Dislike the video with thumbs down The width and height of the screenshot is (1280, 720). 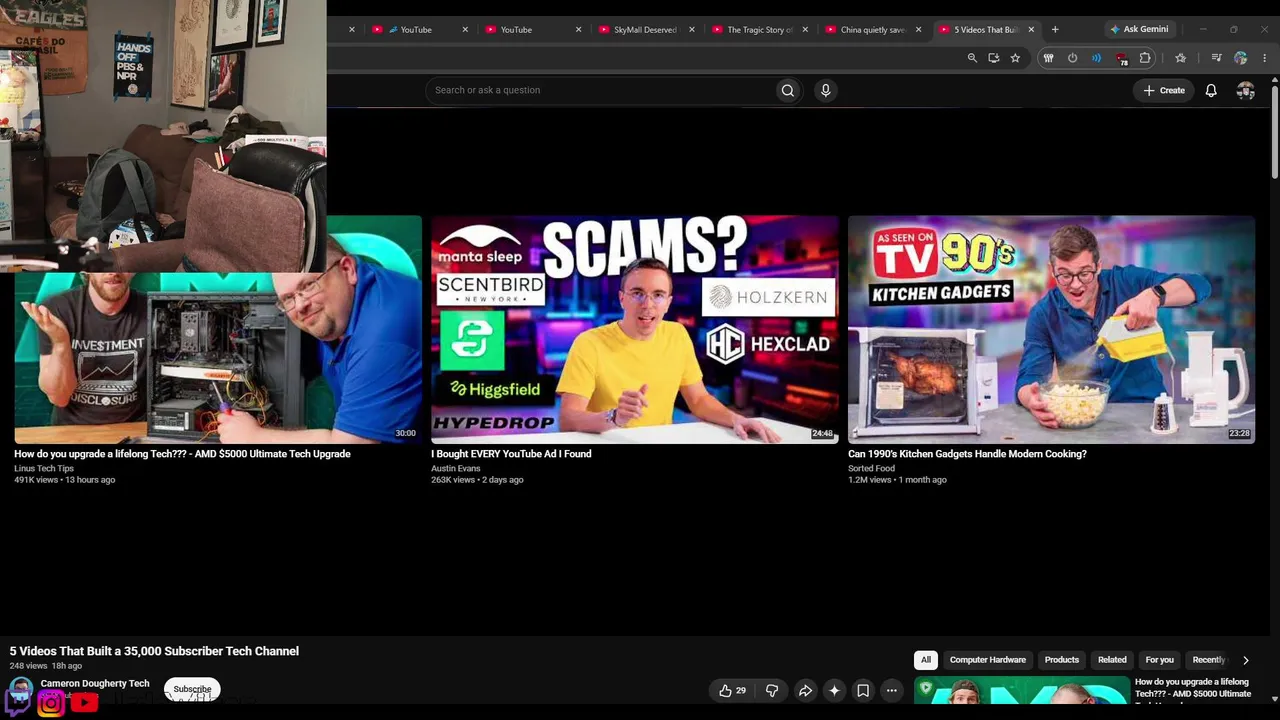click(772, 690)
